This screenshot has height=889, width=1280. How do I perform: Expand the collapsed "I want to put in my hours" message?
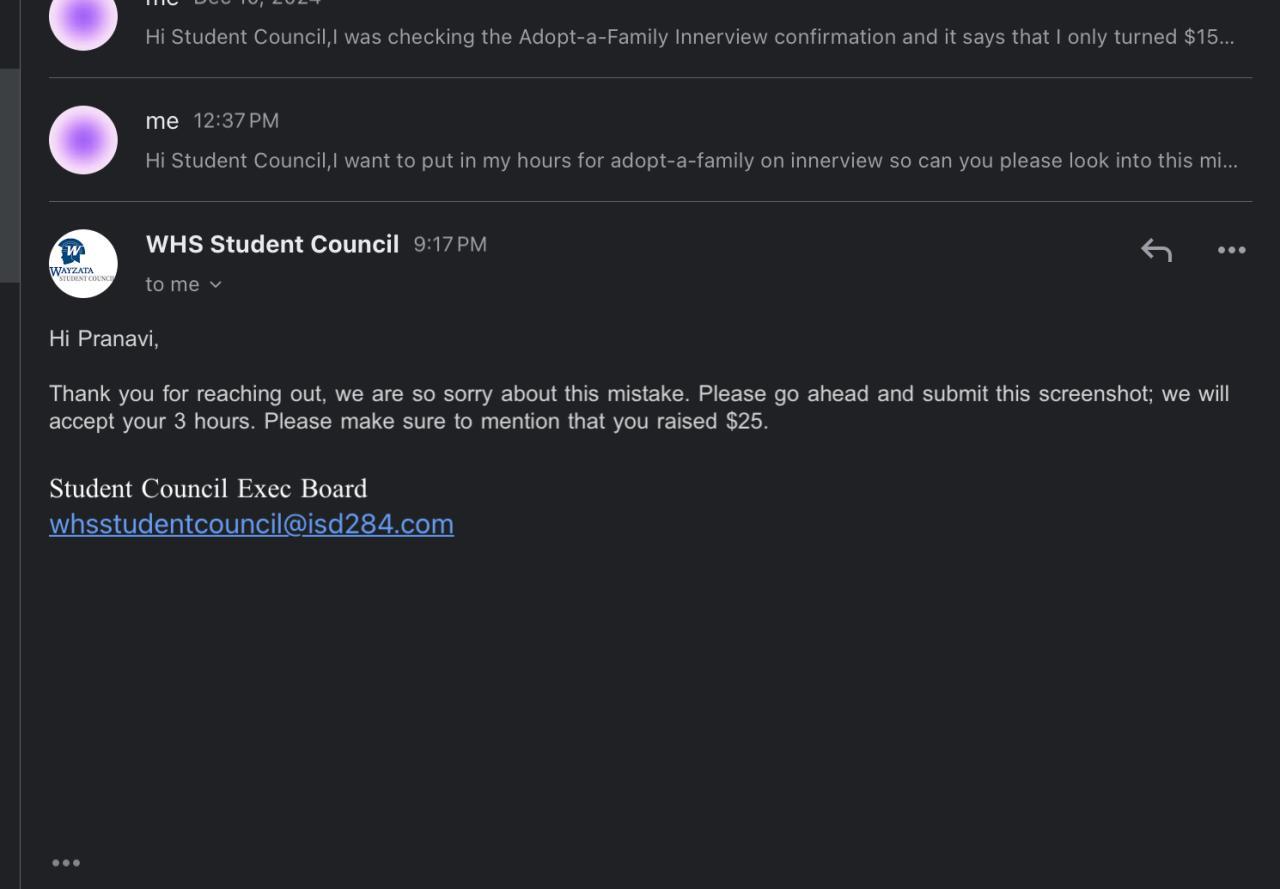[690, 161]
